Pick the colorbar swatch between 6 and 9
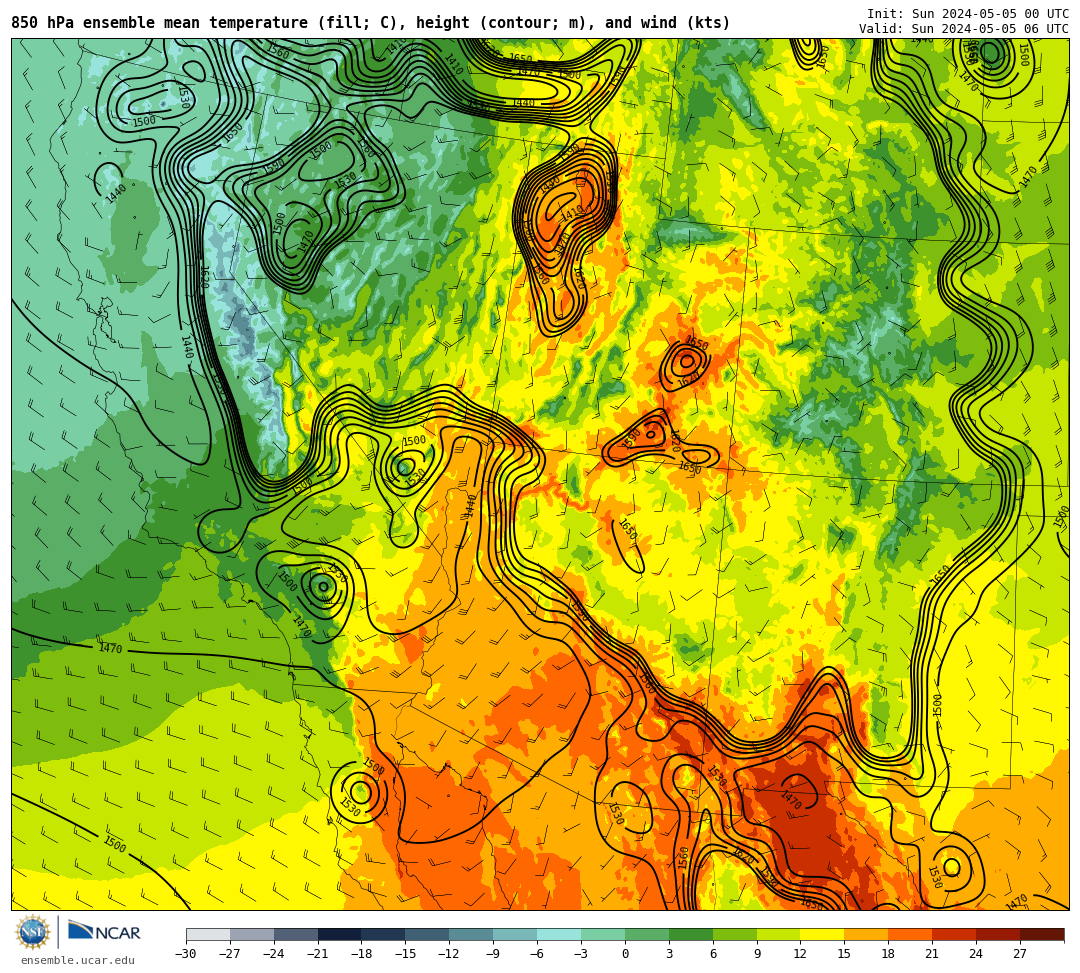 point(735,934)
